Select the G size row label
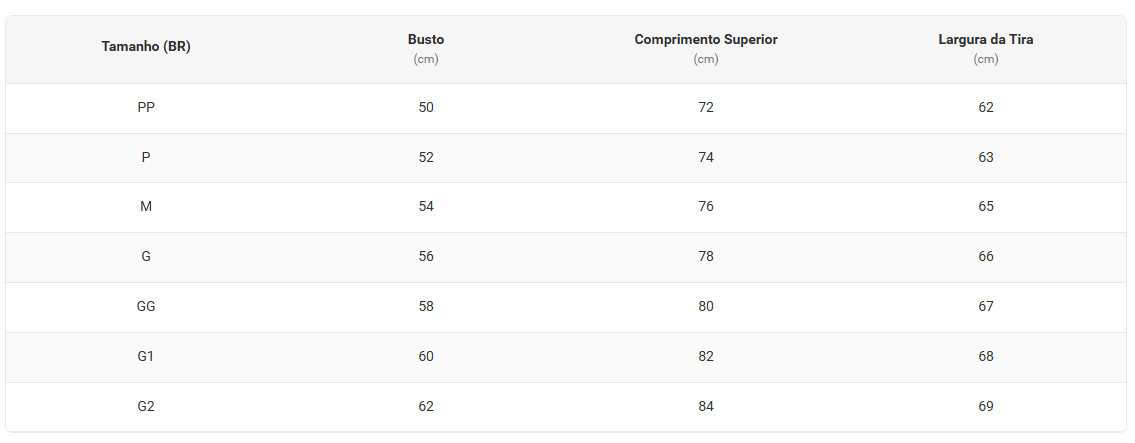Image resolution: width=1135 pixels, height=443 pixels. [146, 257]
